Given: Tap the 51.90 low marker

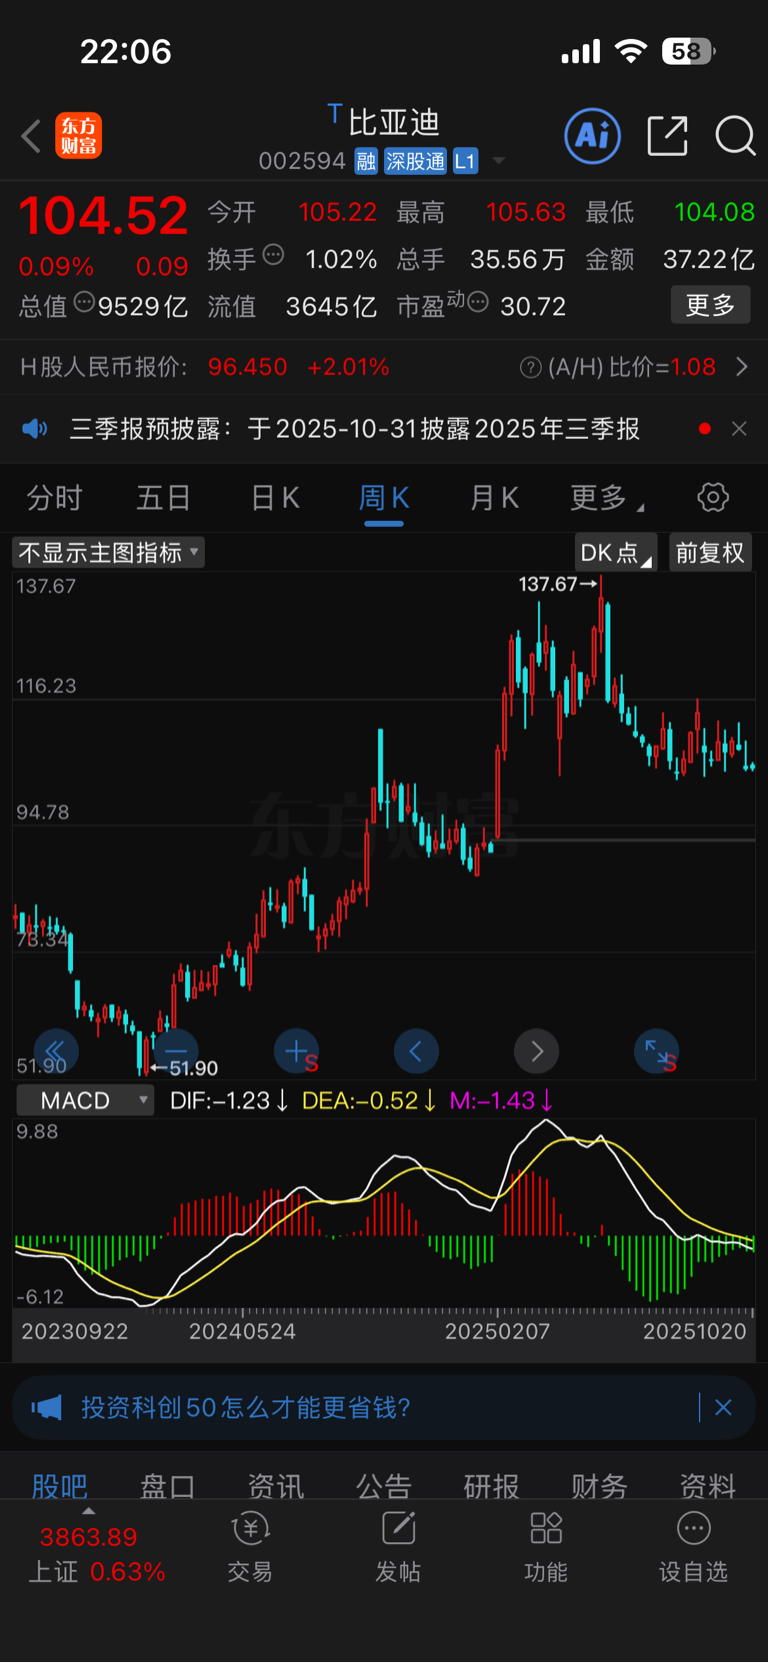Looking at the screenshot, I should click(184, 1068).
